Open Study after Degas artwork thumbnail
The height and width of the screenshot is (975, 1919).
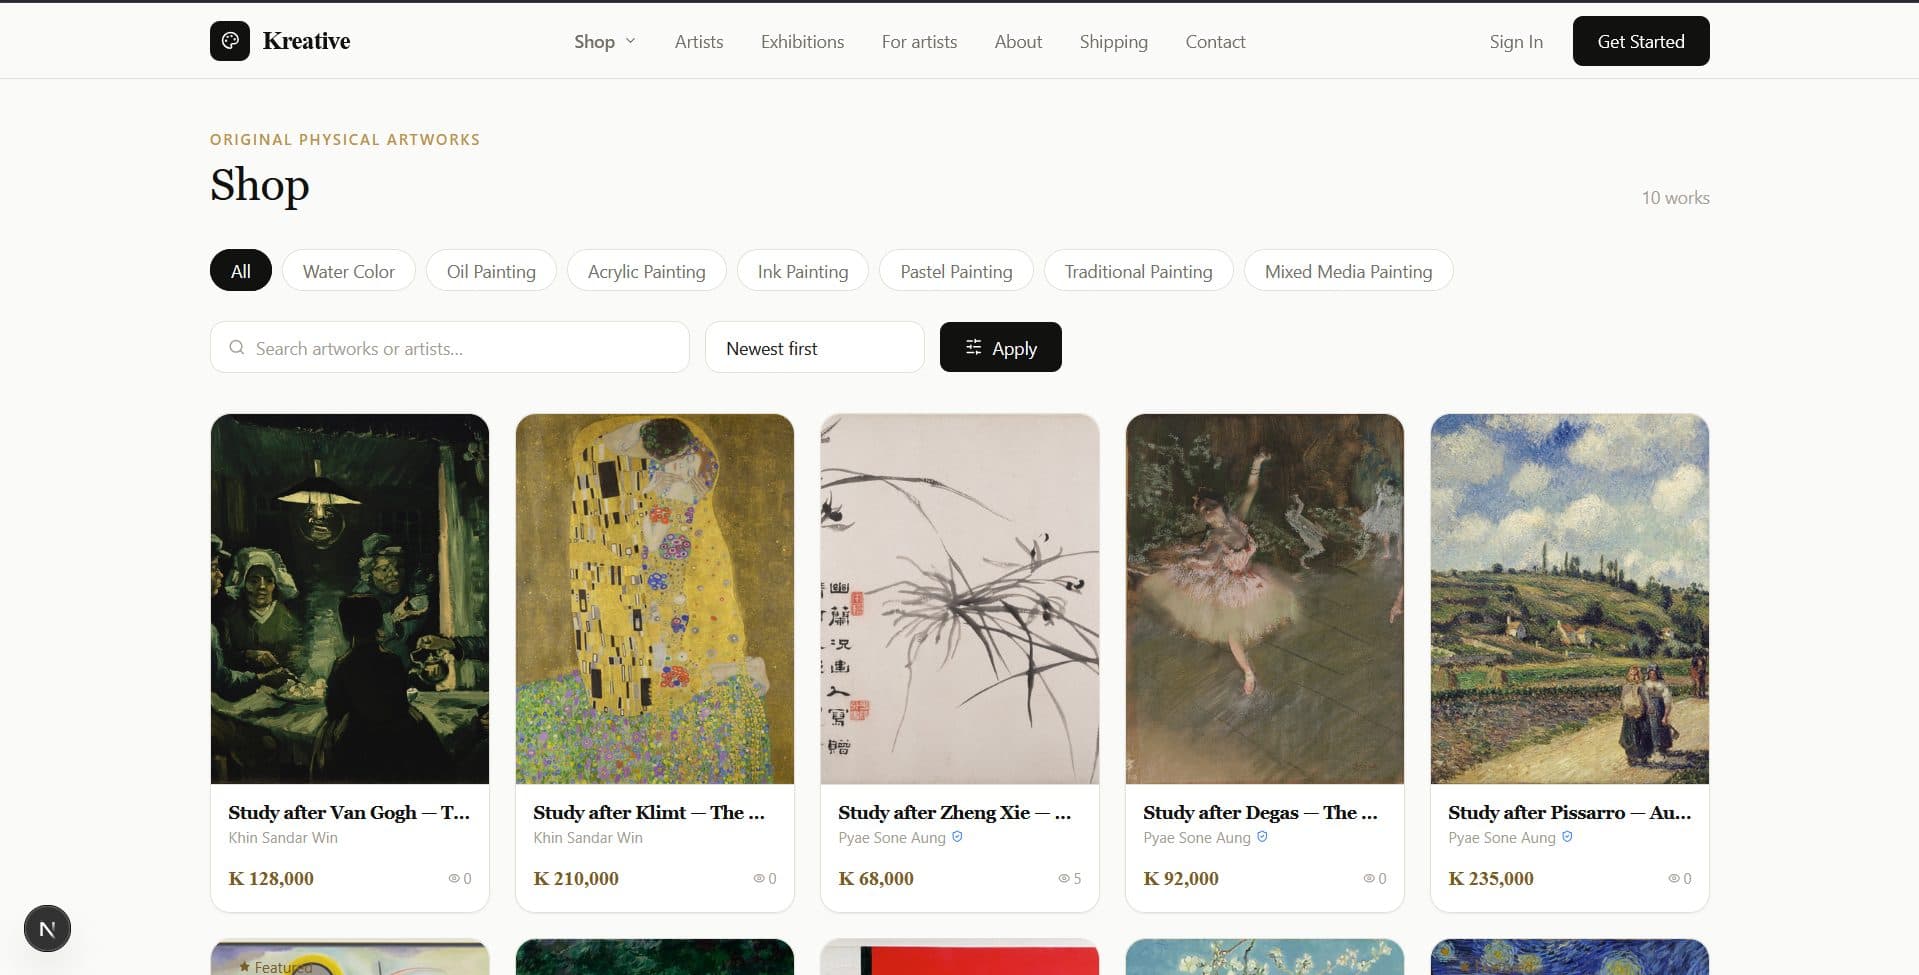(1265, 599)
